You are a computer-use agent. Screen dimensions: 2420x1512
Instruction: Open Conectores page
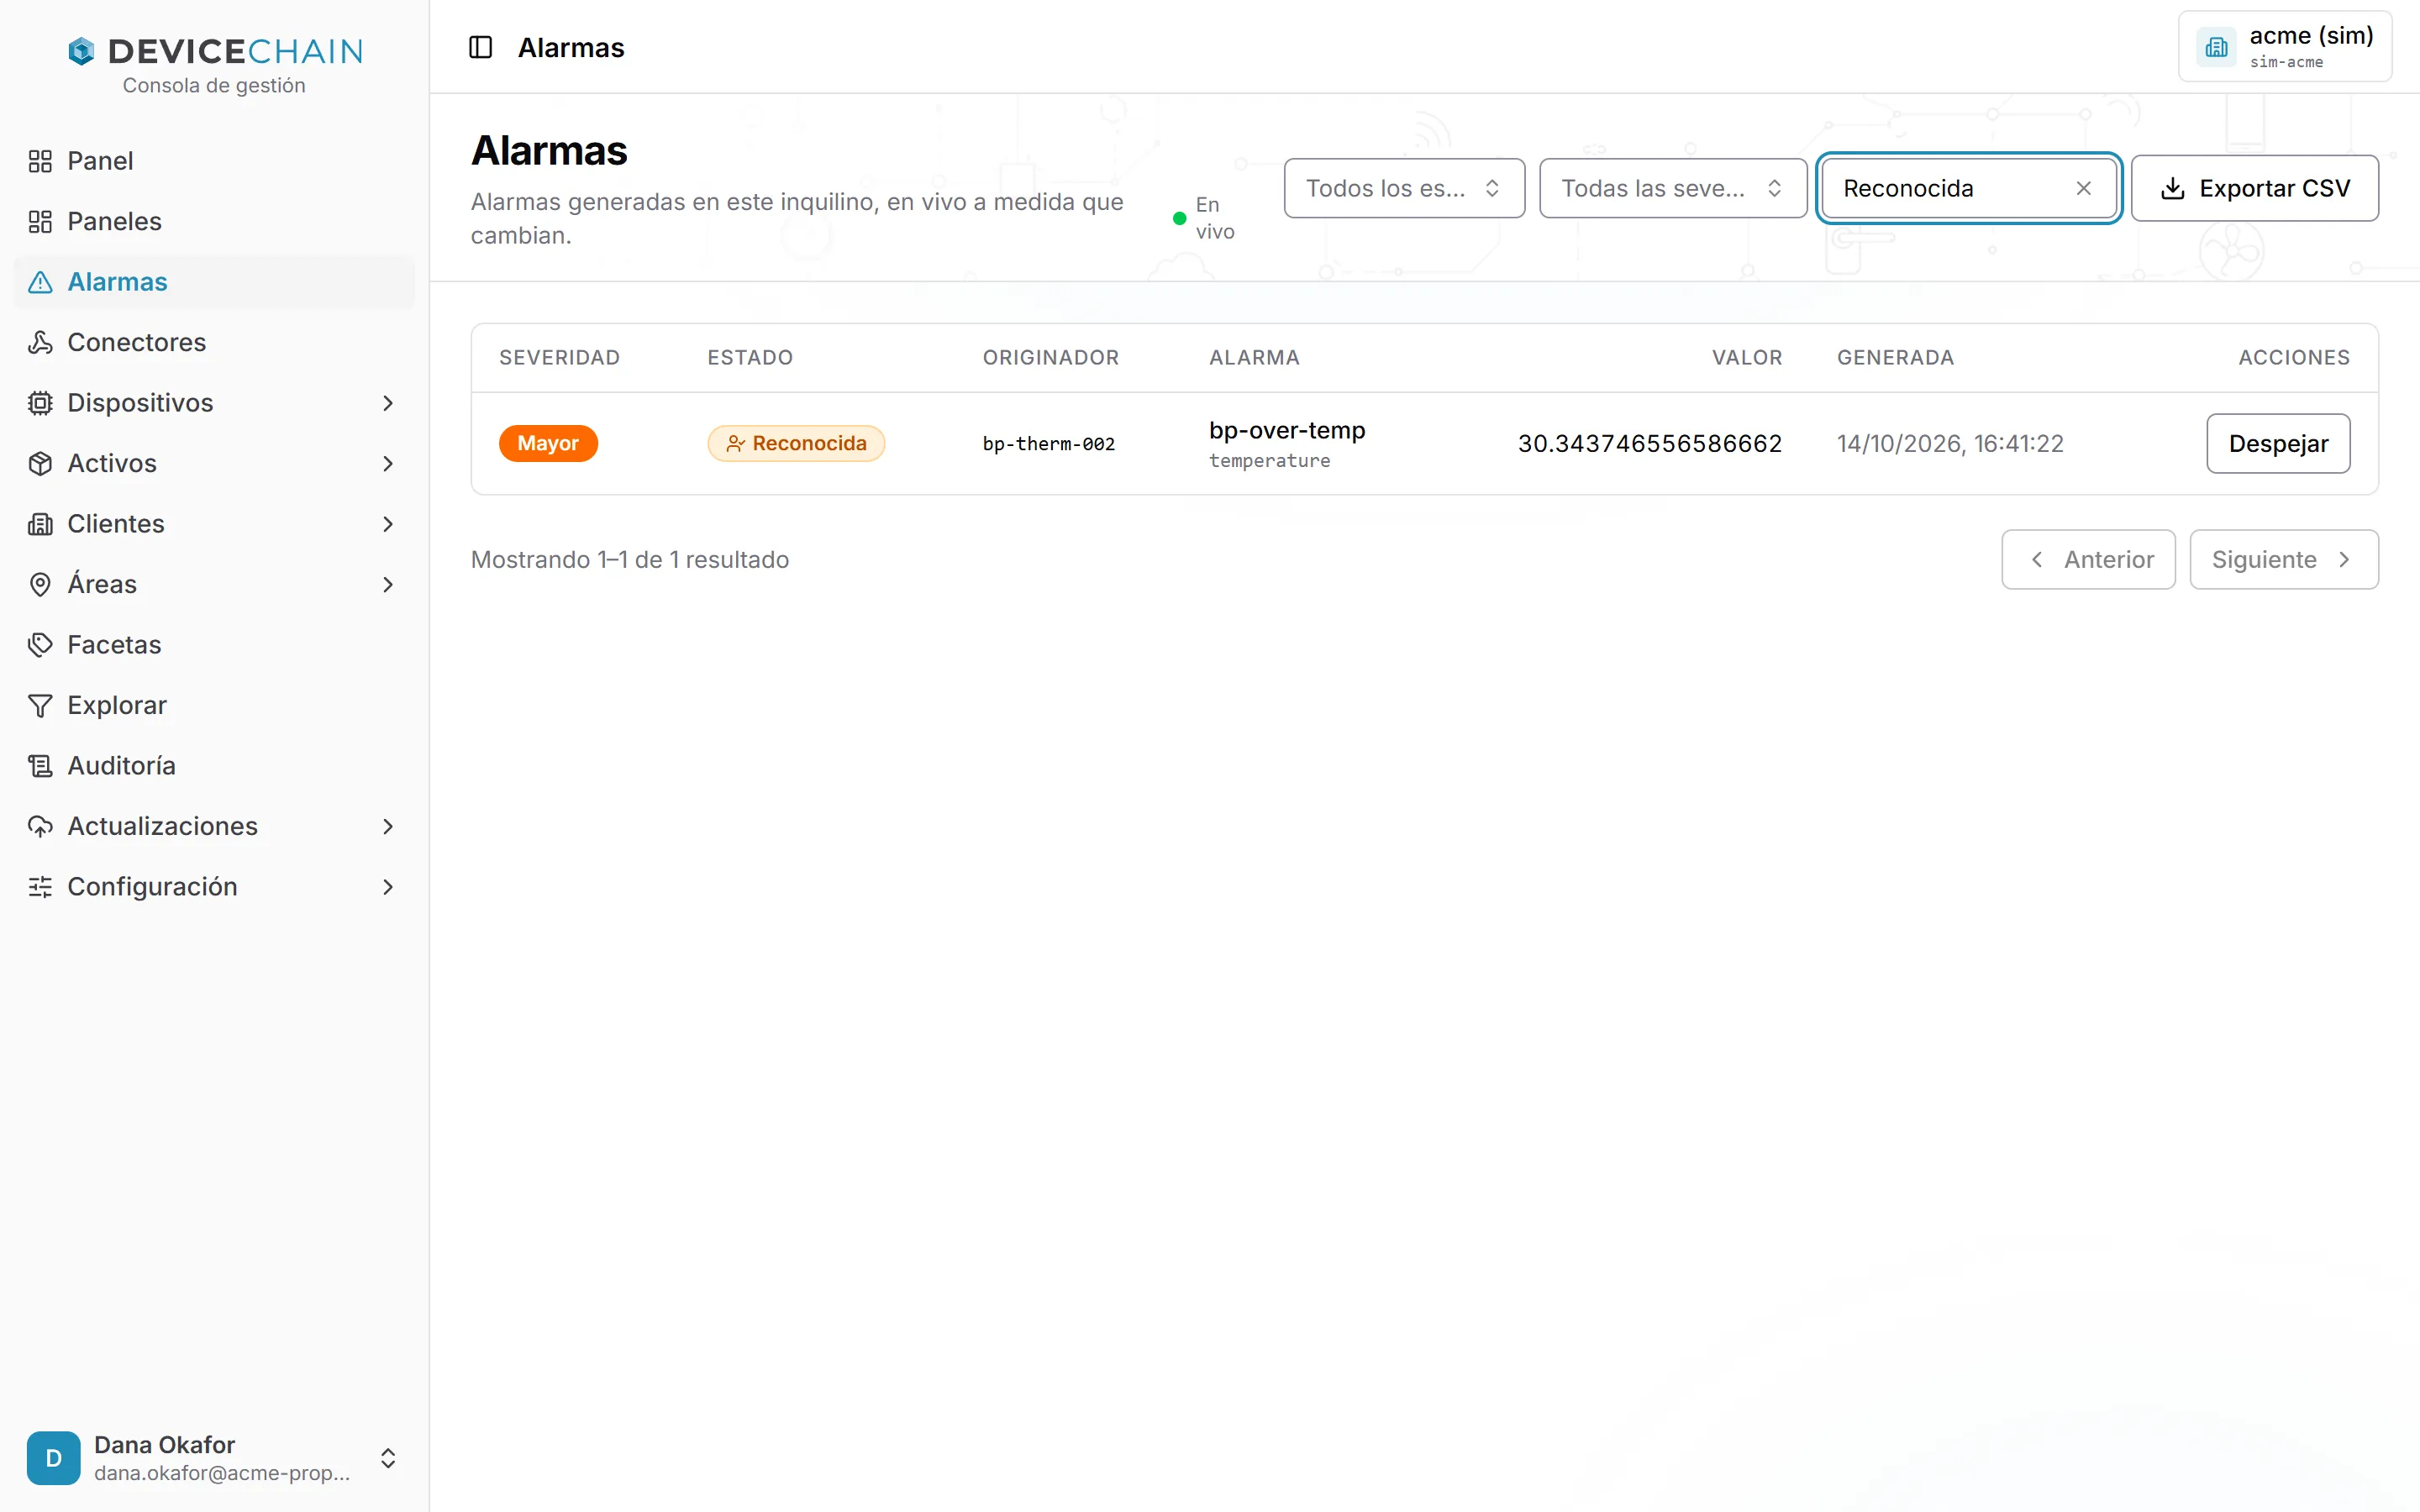214,342
